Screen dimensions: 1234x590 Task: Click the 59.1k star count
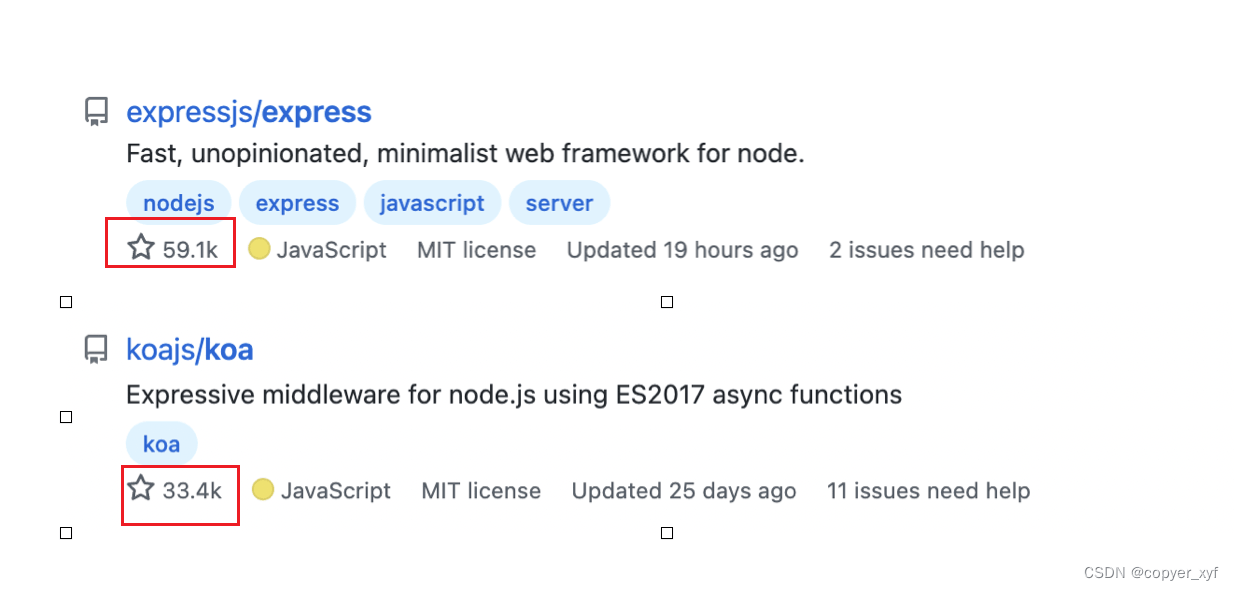190,250
